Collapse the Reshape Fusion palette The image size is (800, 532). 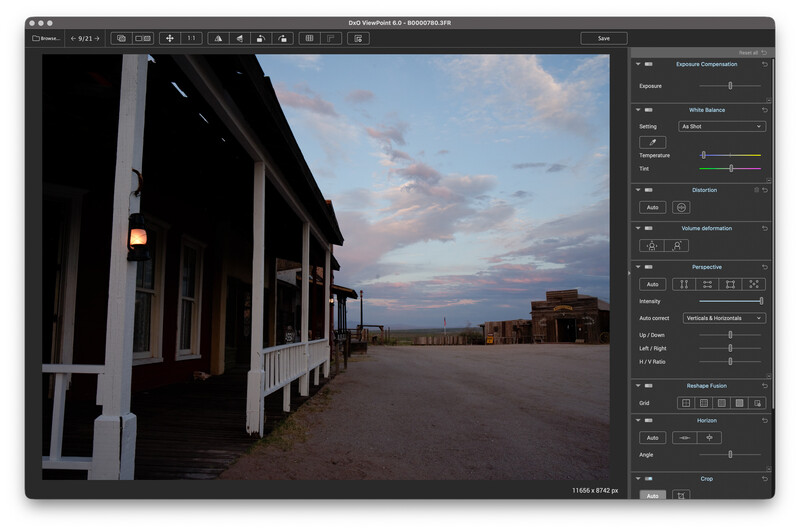coord(638,386)
